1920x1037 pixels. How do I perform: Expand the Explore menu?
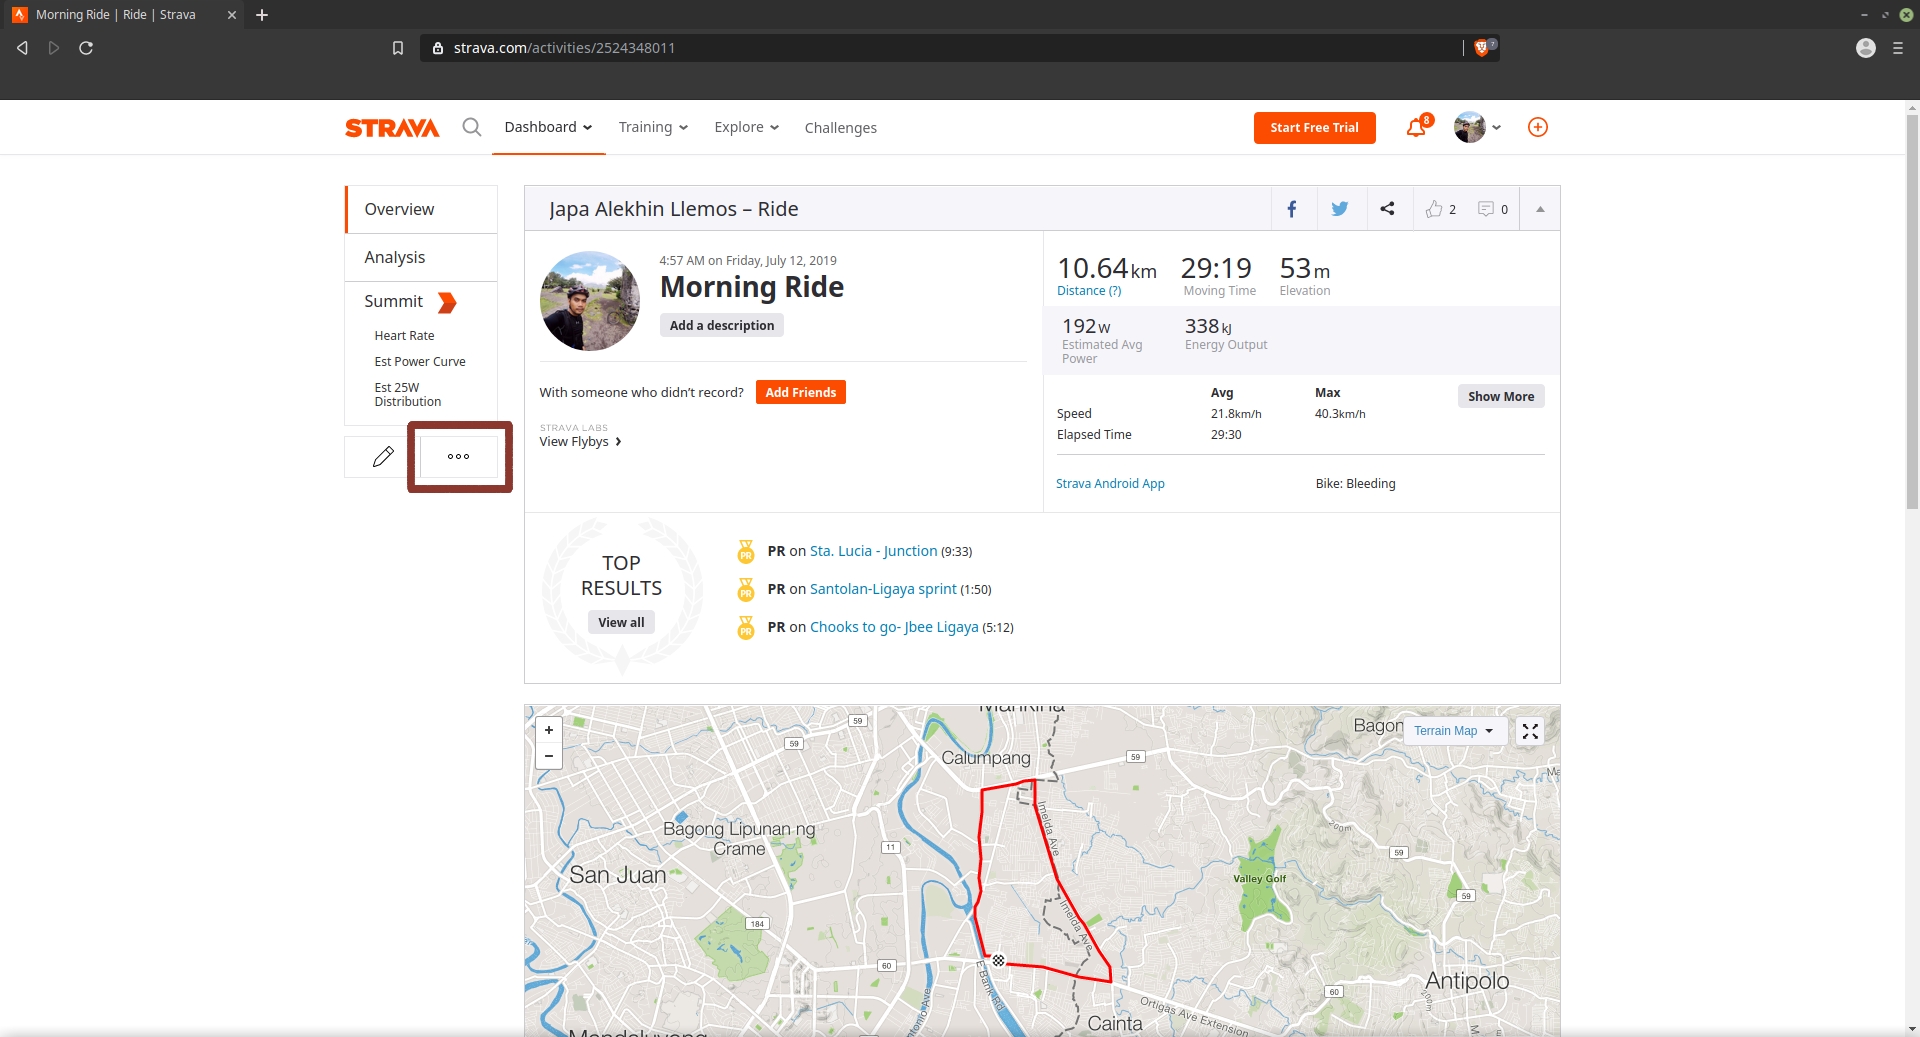pyautogui.click(x=746, y=127)
